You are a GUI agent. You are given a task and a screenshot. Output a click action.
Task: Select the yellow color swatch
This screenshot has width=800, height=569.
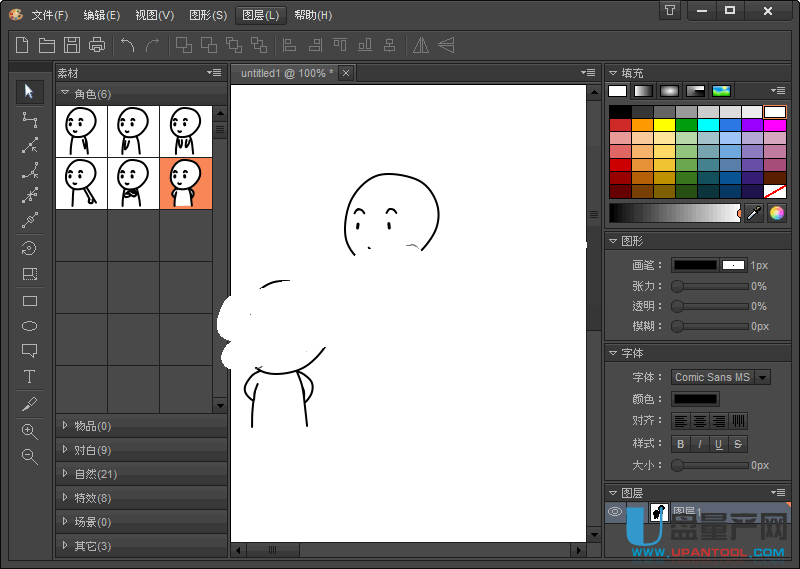pyautogui.click(x=663, y=125)
